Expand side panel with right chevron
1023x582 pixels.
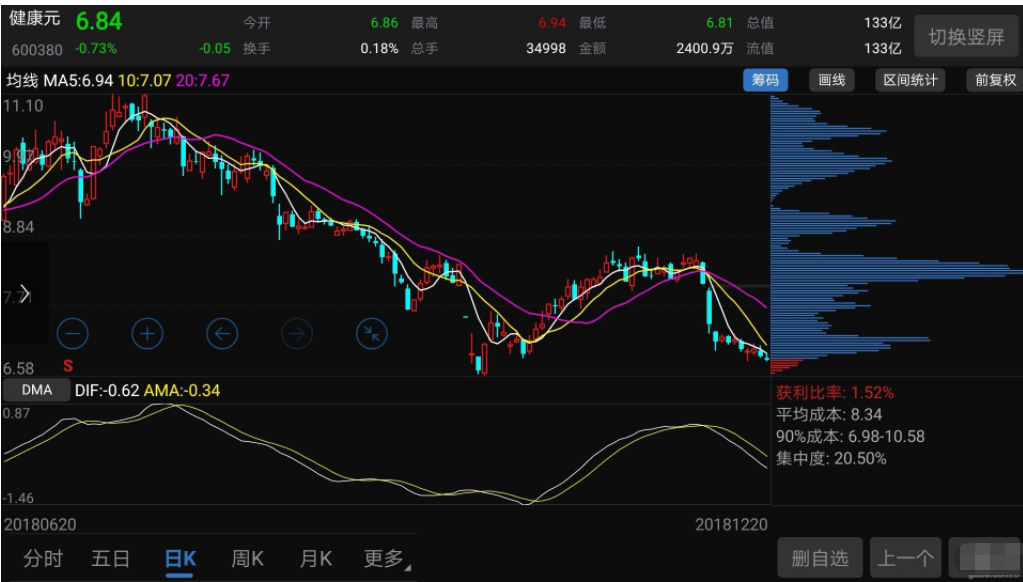click(24, 293)
